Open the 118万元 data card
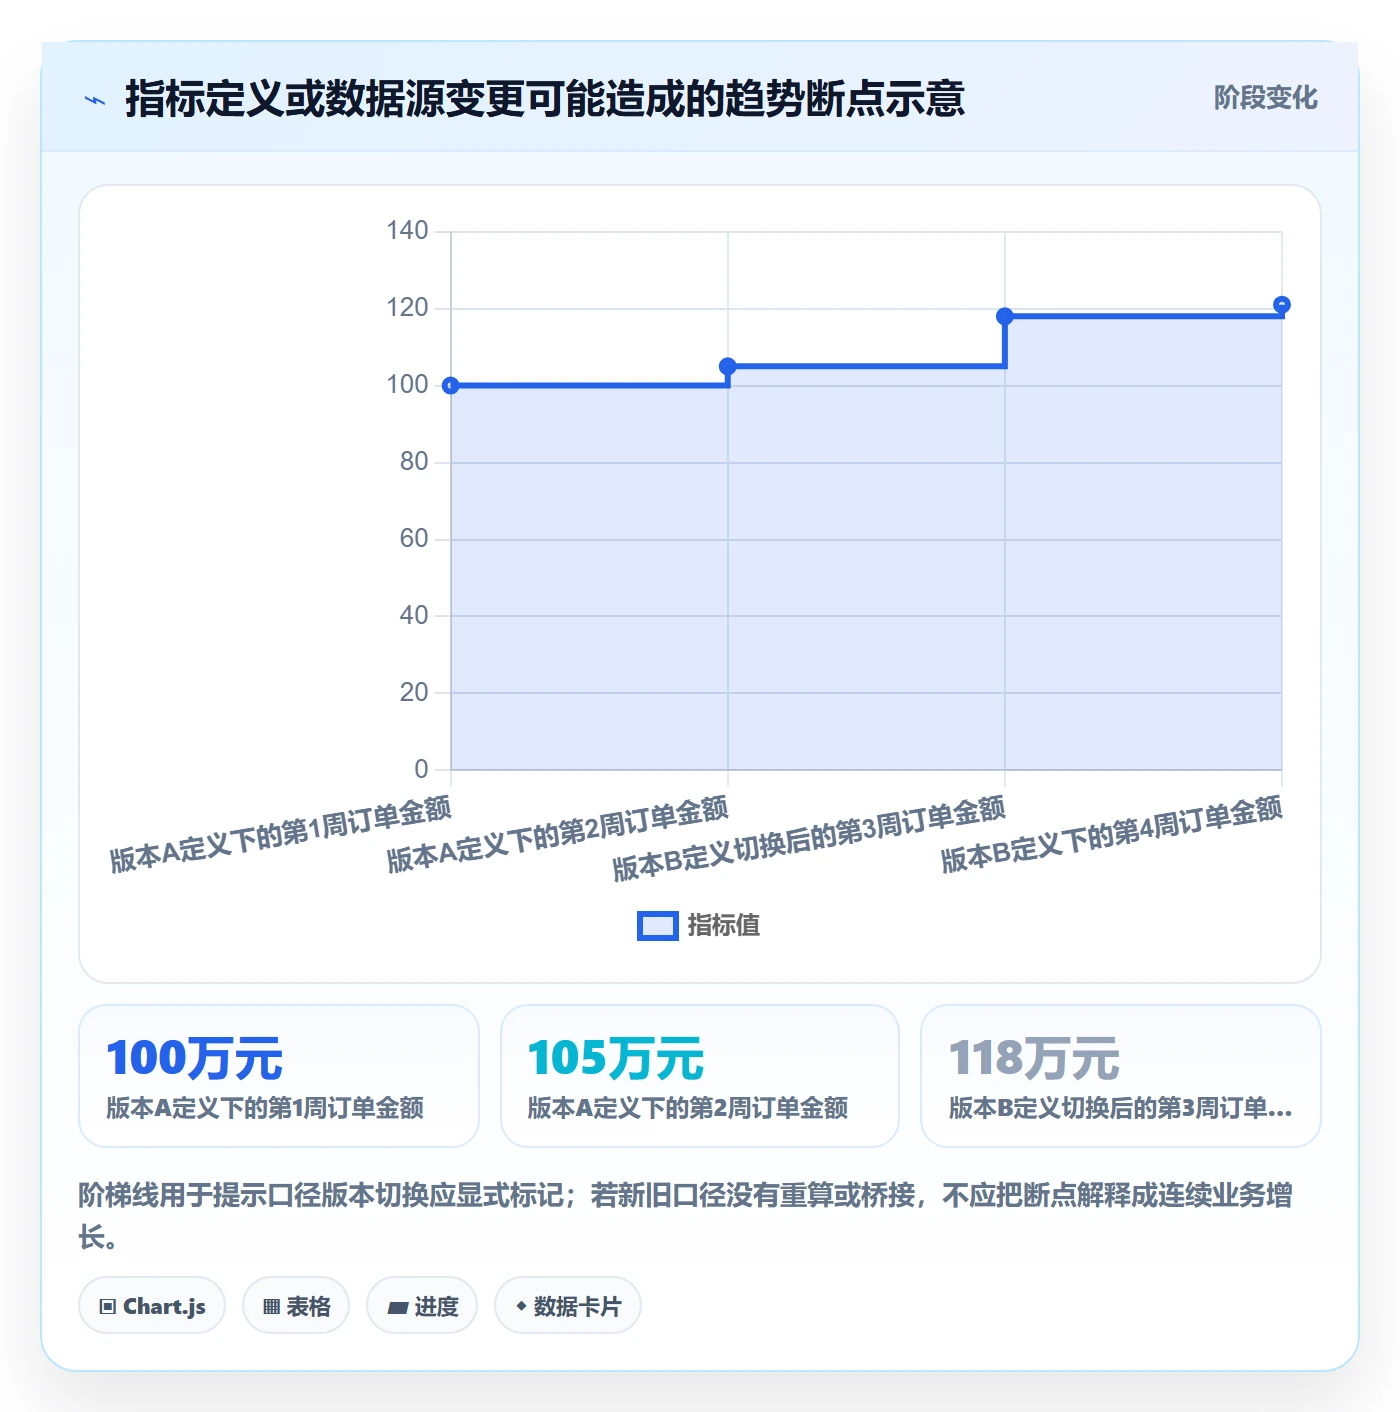The image size is (1400, 1412). click(1121, 1076)
